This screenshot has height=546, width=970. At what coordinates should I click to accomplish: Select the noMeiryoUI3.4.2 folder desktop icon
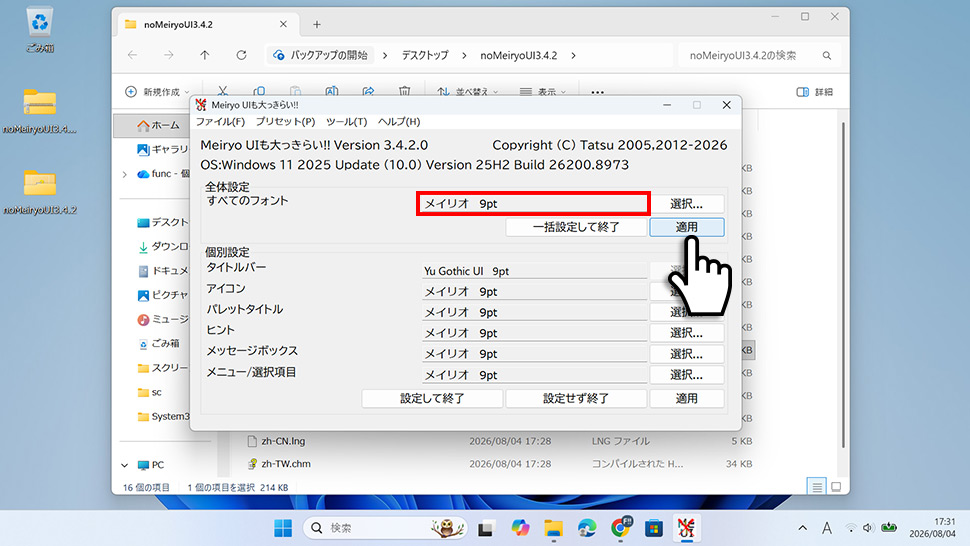click(x=40, y=192)
